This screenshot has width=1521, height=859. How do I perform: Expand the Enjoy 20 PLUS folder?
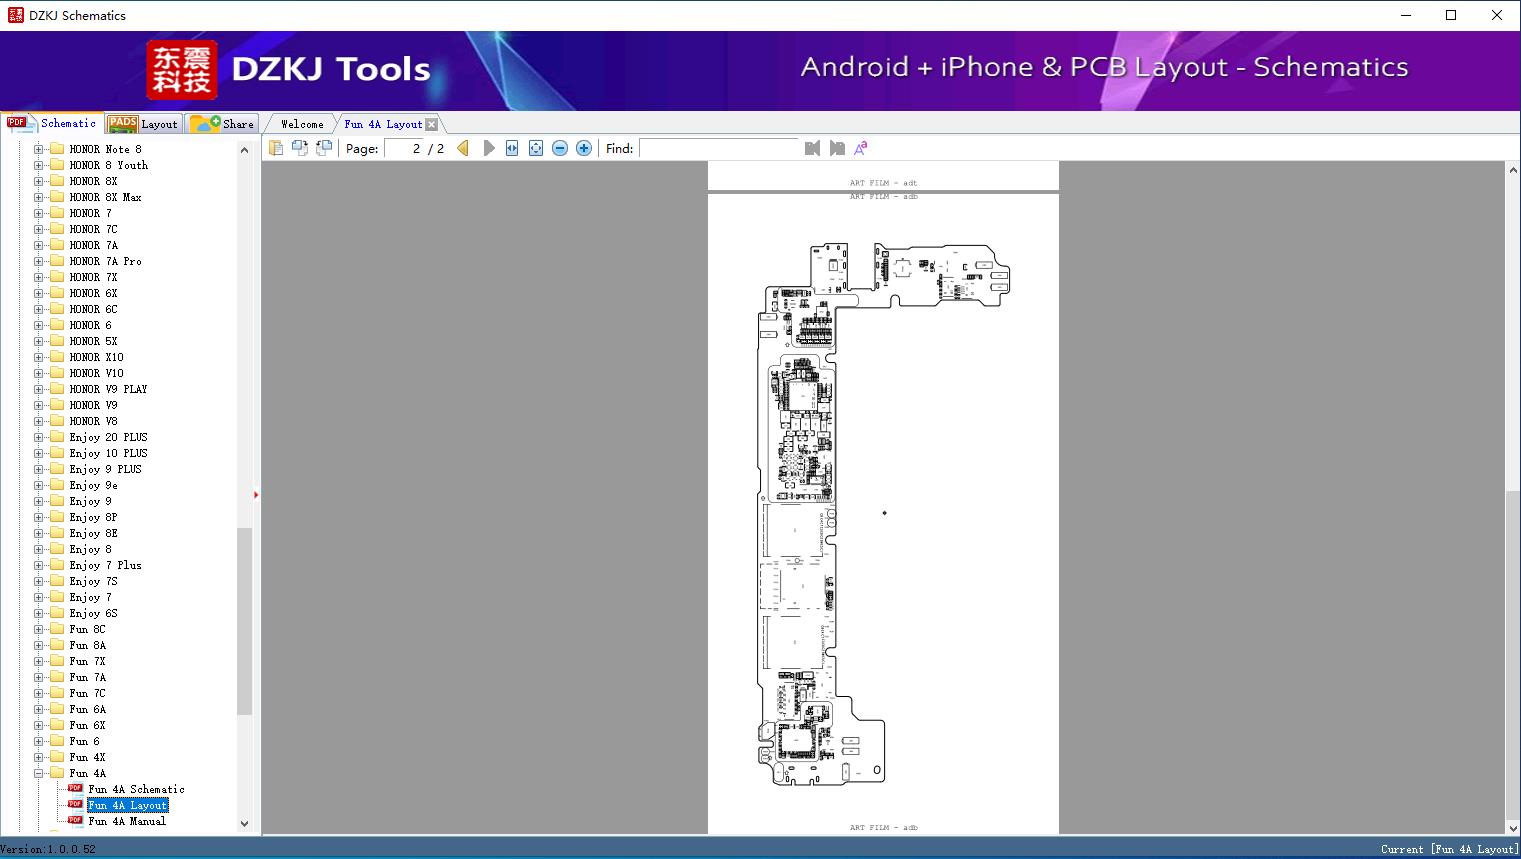pyautogui.click(x=39, y=437)
